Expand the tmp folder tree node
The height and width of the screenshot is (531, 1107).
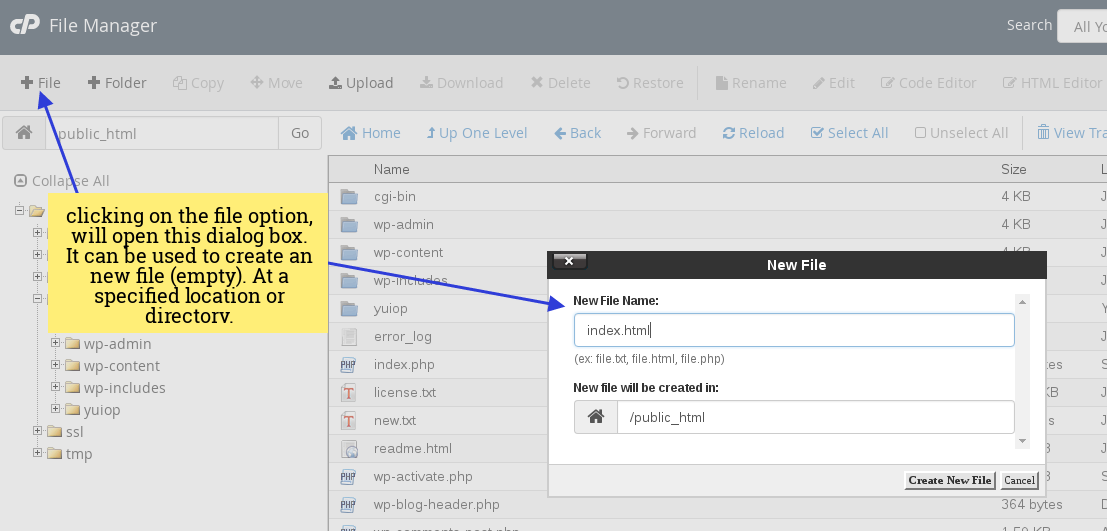coord(38,454)
